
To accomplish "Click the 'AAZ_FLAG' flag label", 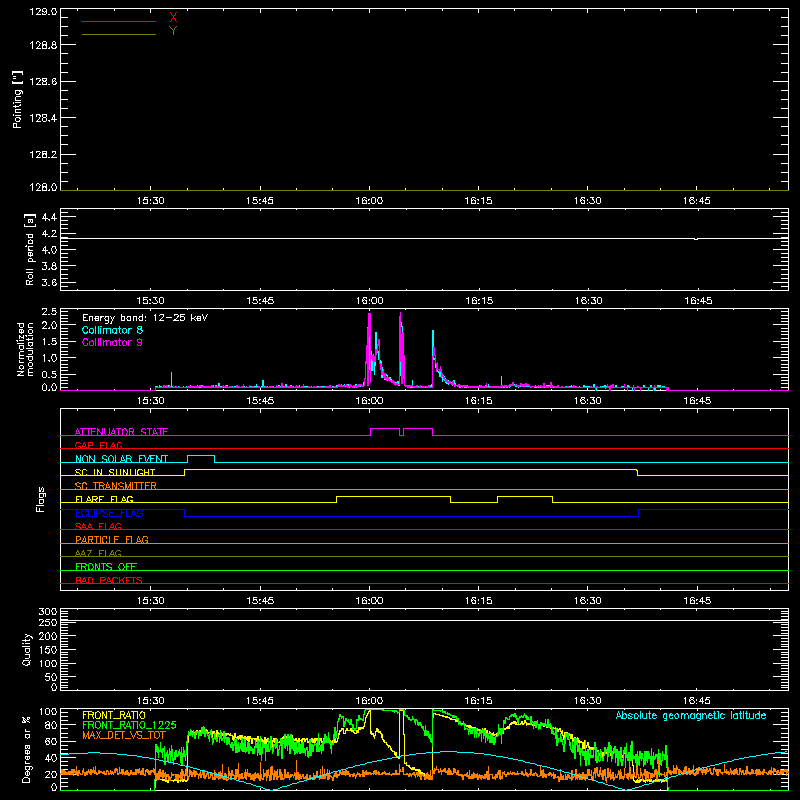I will pos(98,553).
